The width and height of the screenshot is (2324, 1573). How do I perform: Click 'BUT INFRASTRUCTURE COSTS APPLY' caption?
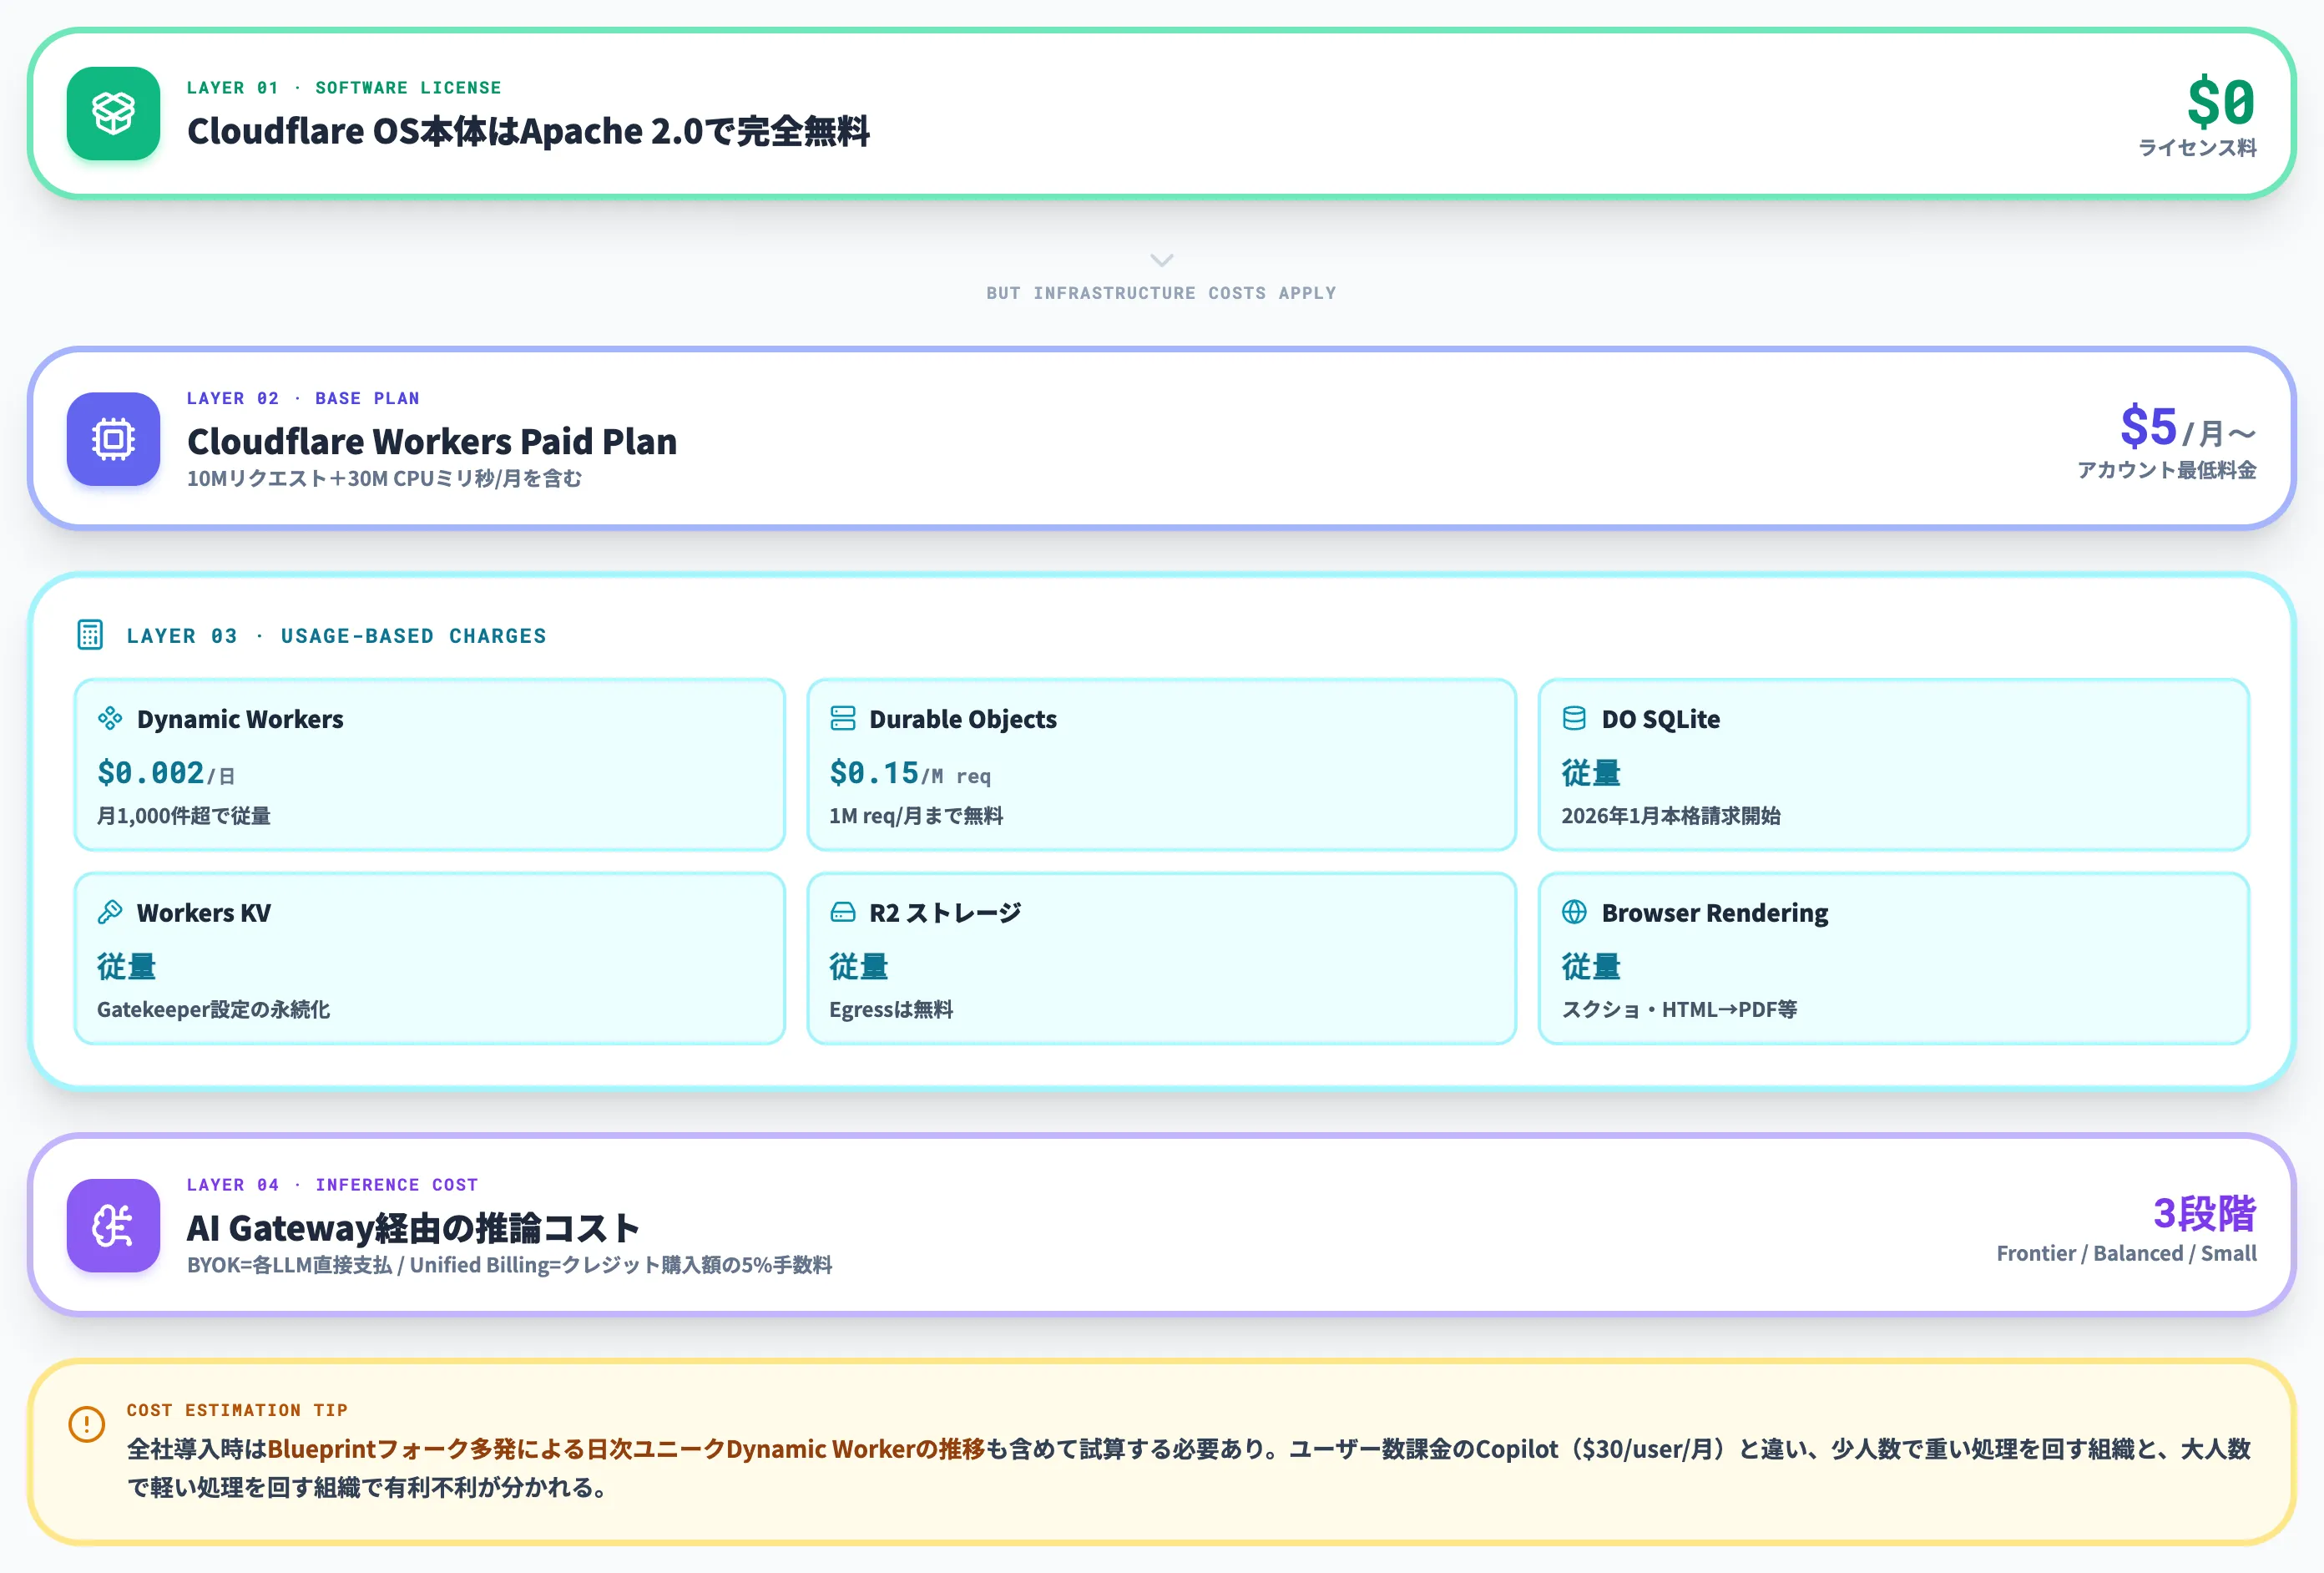pyautogui.click(x=1161, y=293)
